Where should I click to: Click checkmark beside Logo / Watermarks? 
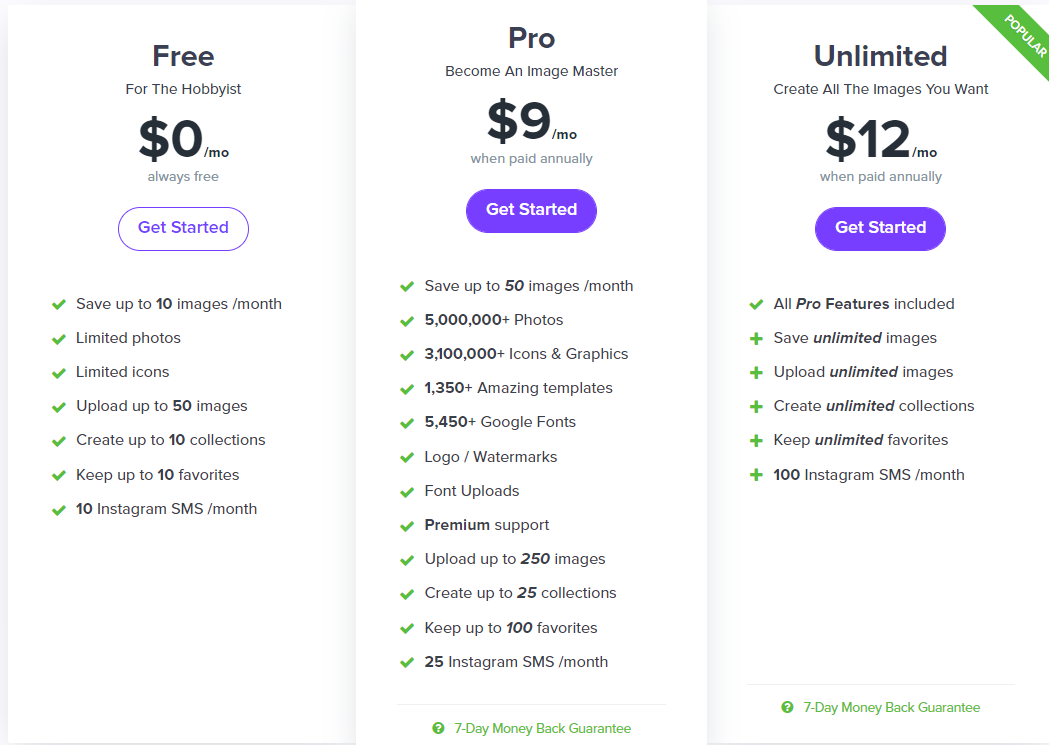pyautogui.click(x=407, y=458)
